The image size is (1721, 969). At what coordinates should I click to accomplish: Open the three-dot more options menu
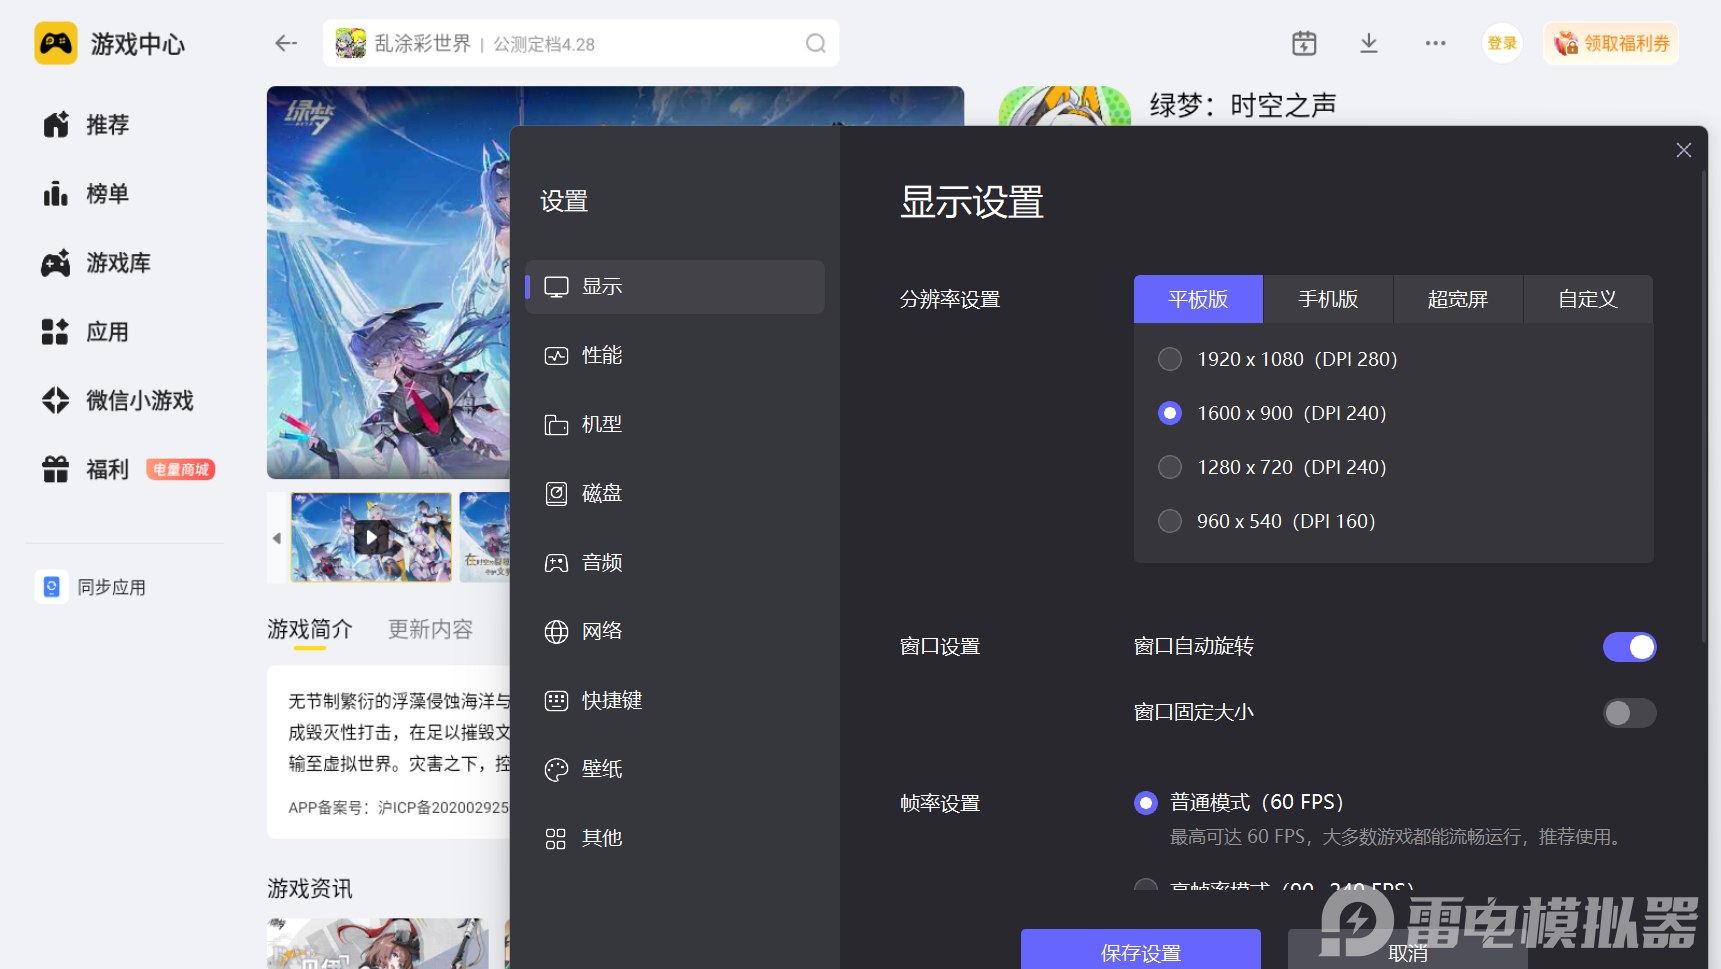pos(1435,43)
